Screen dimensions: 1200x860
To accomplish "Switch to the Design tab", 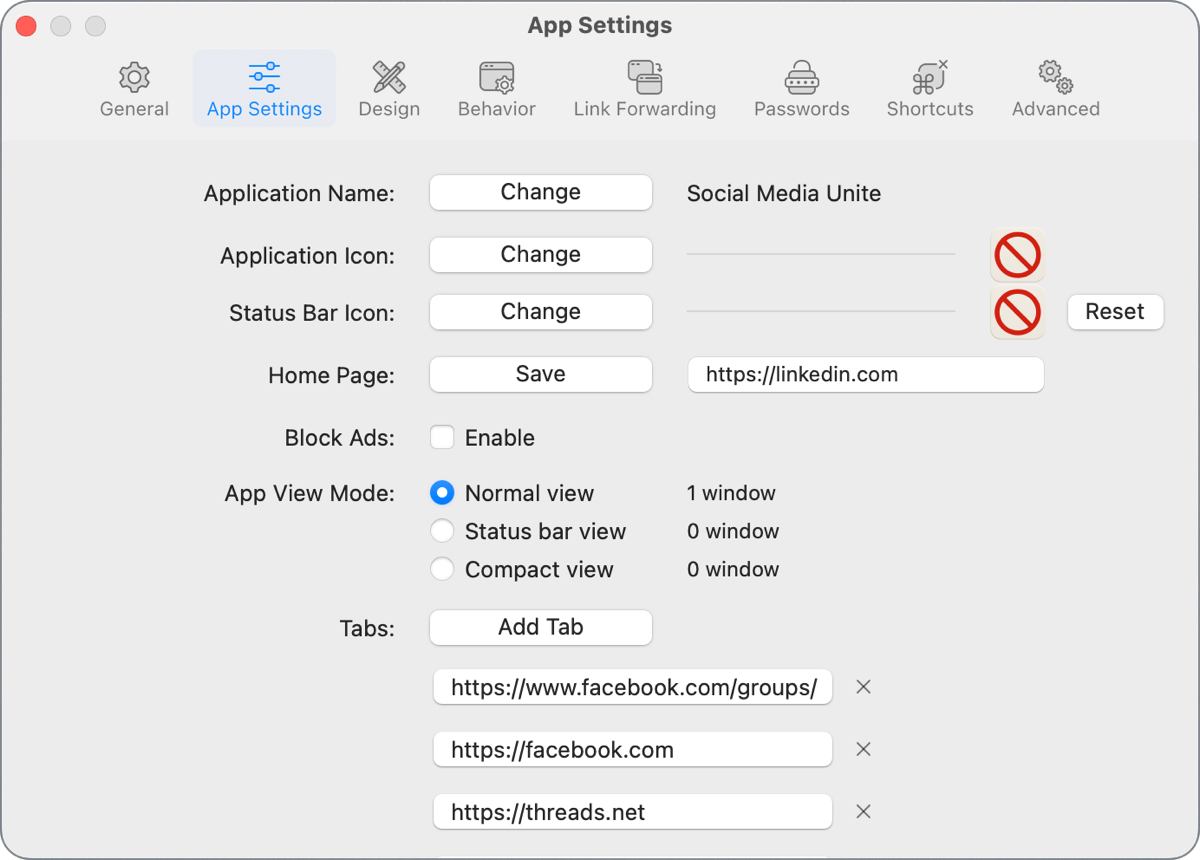I will point(389,90).
